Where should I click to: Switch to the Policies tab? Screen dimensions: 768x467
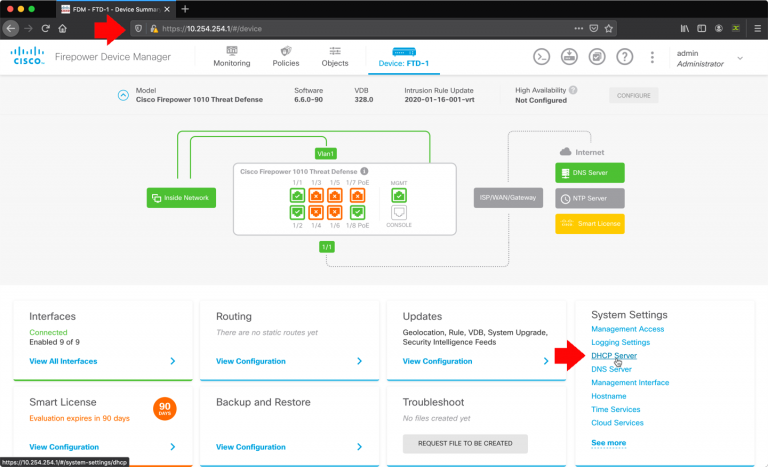point(286,57)
